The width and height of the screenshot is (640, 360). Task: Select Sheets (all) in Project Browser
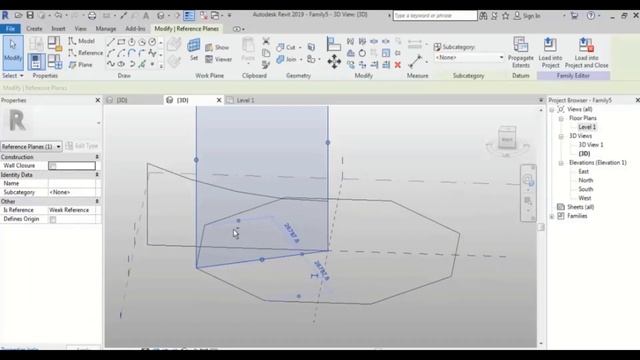580,207
